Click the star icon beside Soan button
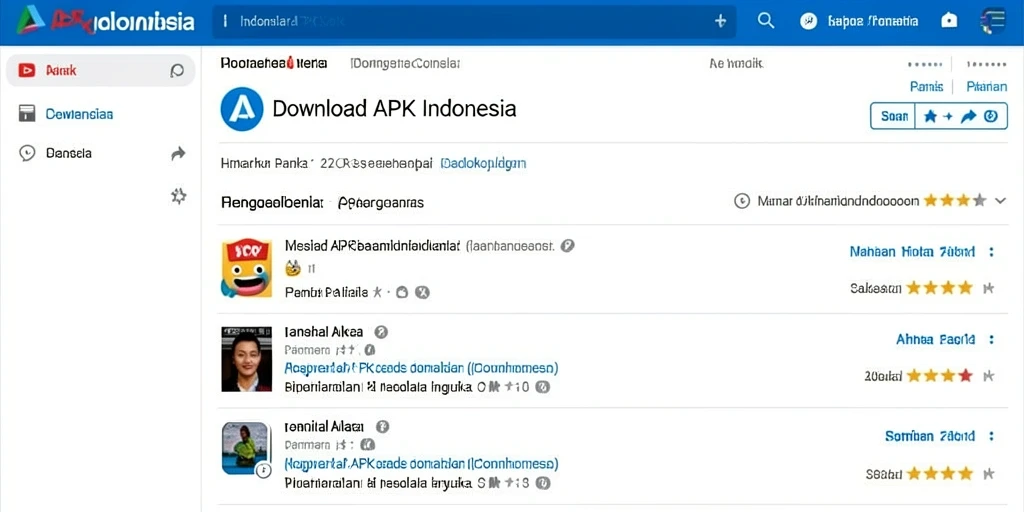Viewport: 1024px width, 512px height. point(930,116)
